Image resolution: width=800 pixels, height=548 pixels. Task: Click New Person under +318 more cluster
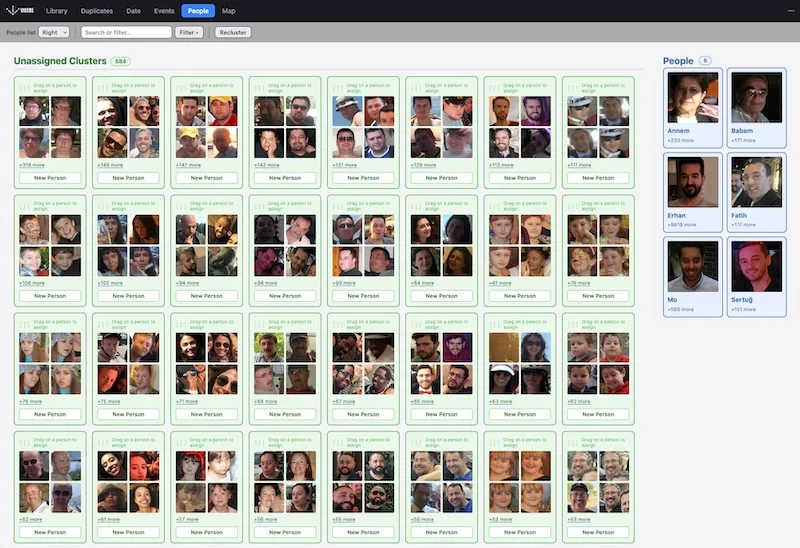point(50,178)
